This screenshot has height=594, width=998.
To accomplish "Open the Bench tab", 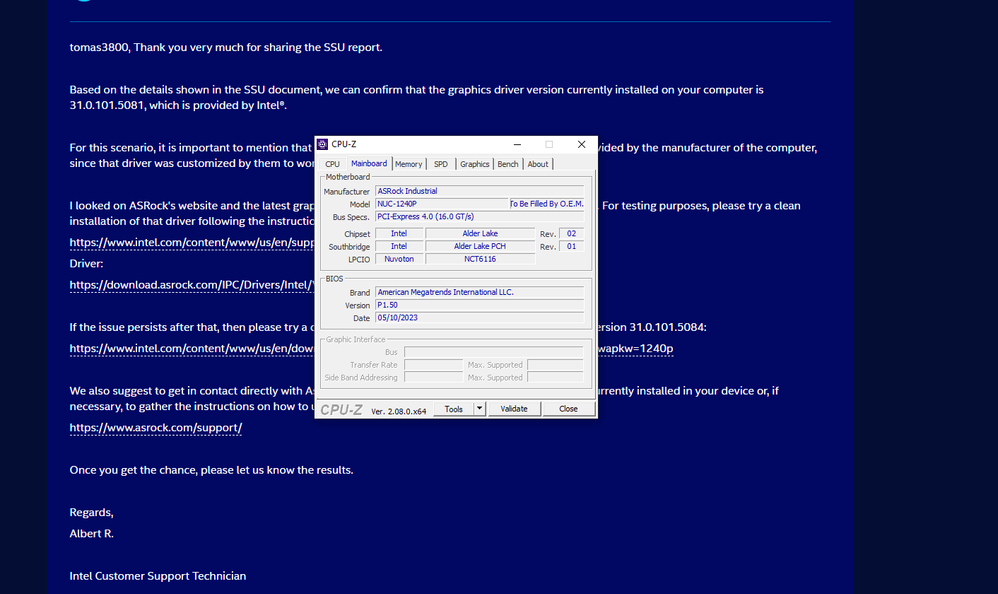I will [508, 164].
